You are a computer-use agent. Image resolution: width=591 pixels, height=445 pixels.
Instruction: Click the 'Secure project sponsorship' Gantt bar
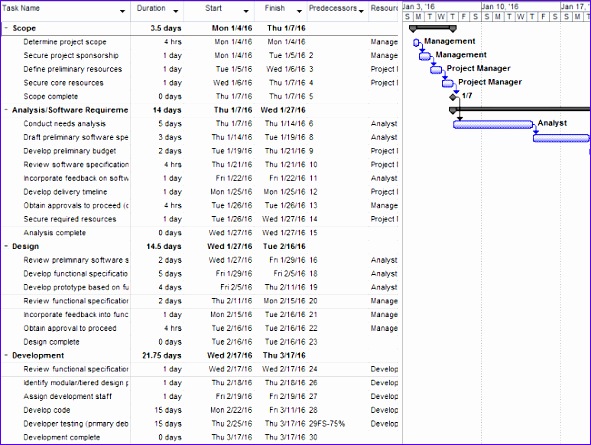pos(425,56)
